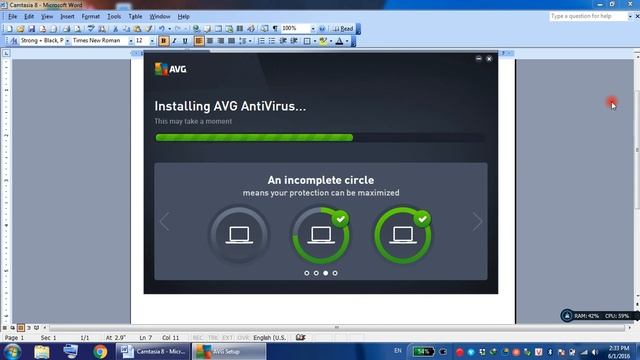Switch to Read layout view
640x360 pixels.
(x=343, y=29)
